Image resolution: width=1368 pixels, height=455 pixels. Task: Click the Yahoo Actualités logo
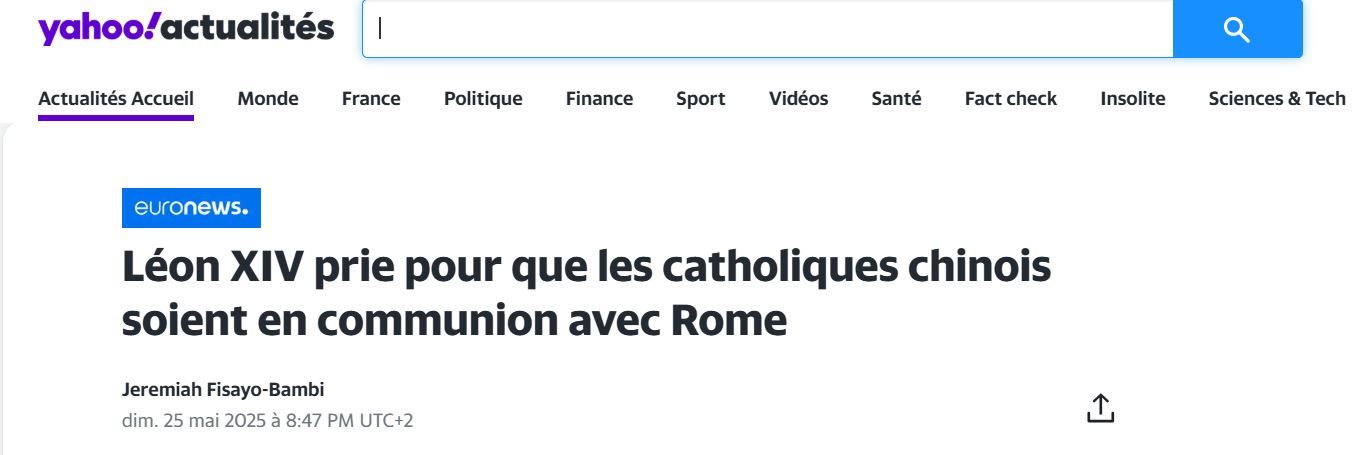click(x=186, y=28)
